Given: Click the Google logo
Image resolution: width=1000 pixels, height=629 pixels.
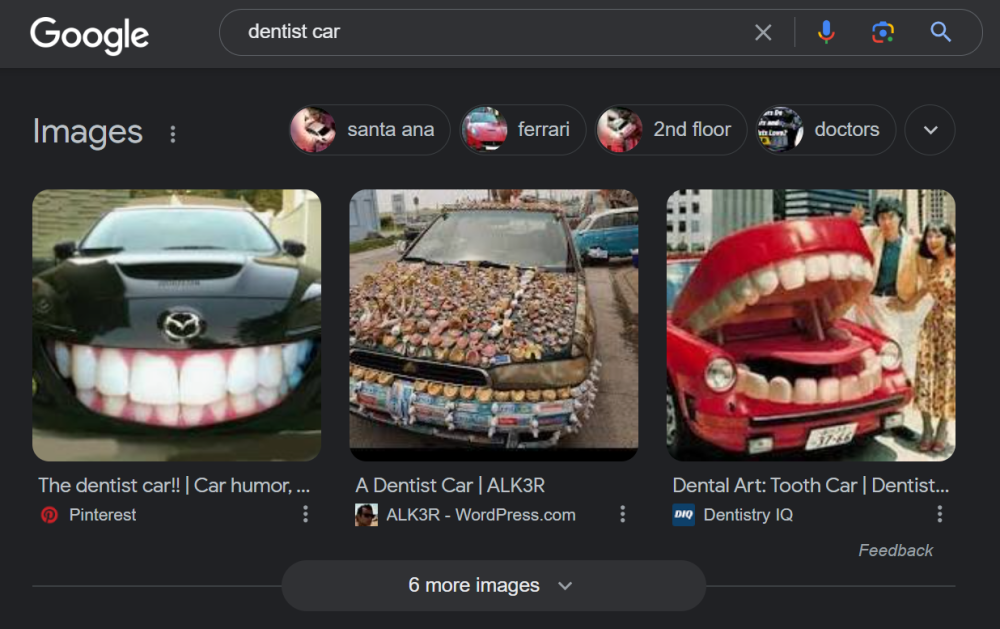Looking at the screenshot, I should click(89, 34).
